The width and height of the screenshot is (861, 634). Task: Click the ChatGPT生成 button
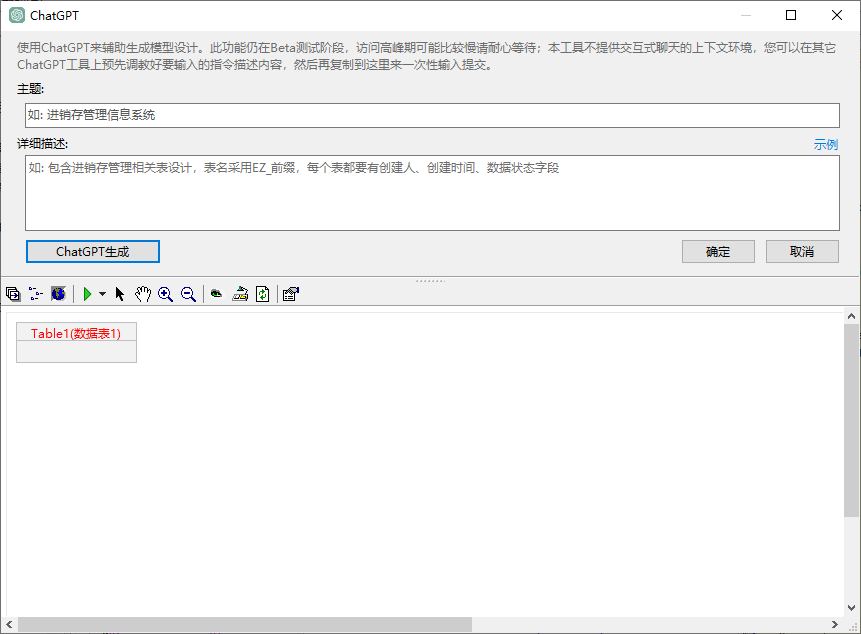93,251
